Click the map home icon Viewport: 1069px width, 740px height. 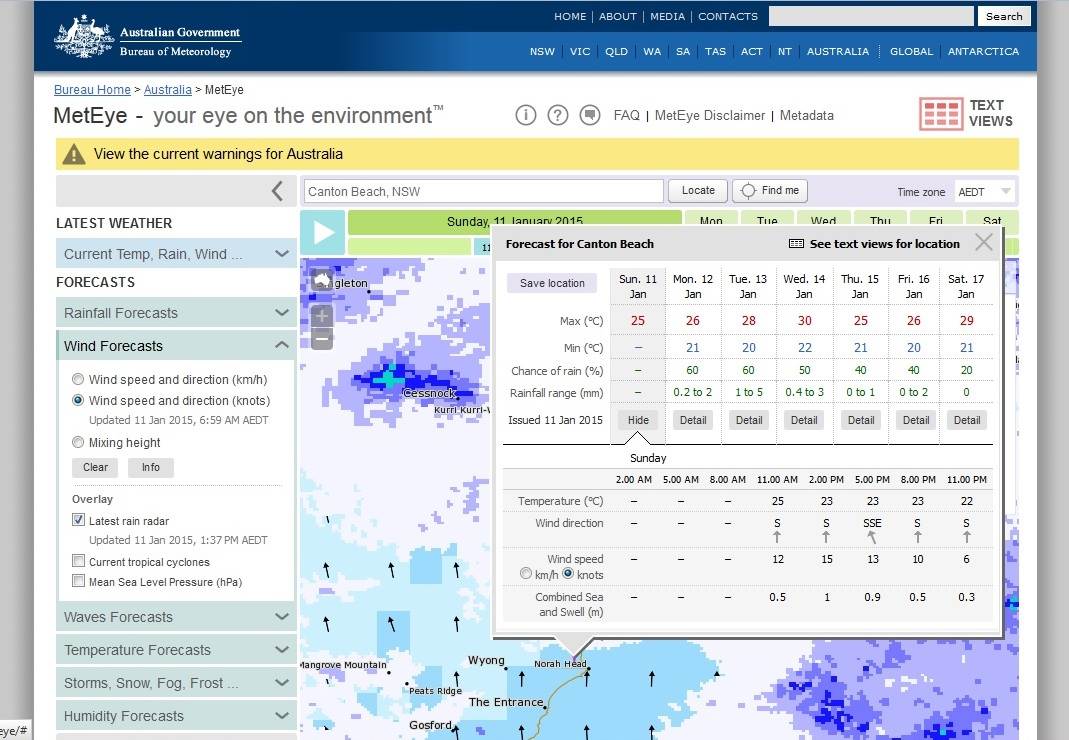pos(322,281)
